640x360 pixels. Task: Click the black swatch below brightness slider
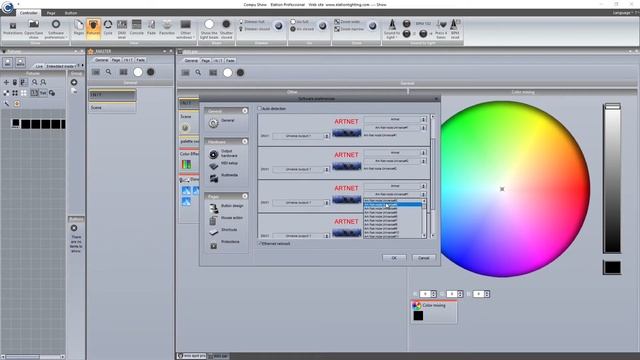612,268
